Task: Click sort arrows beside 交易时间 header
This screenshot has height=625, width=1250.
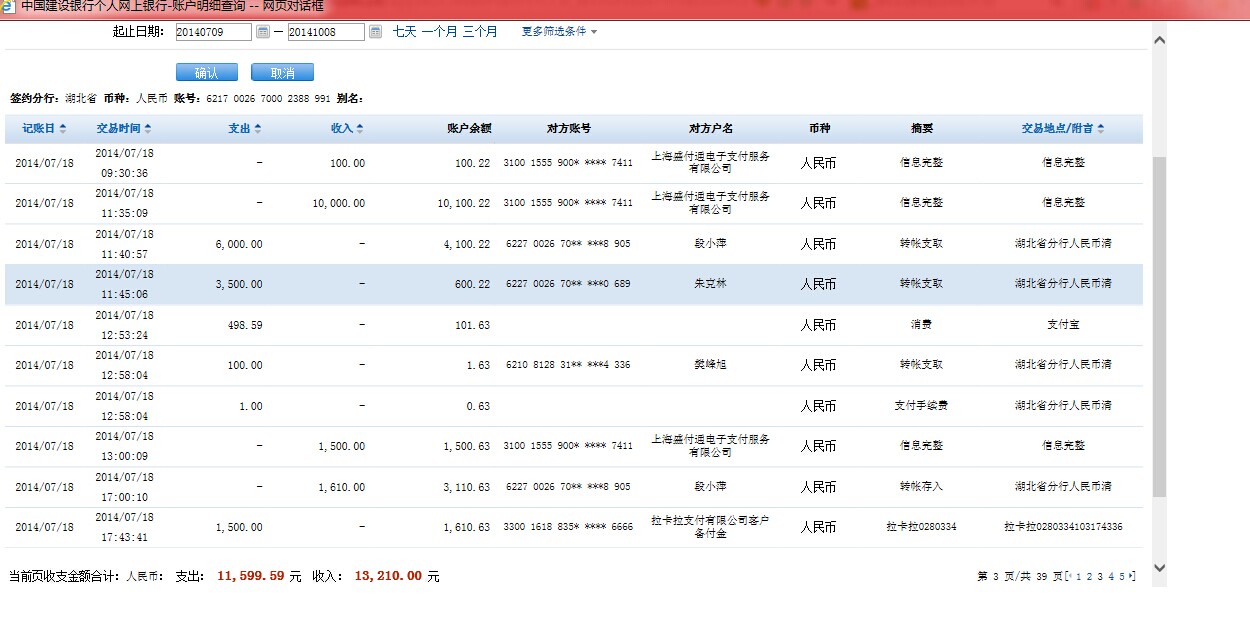Action: 149,129
